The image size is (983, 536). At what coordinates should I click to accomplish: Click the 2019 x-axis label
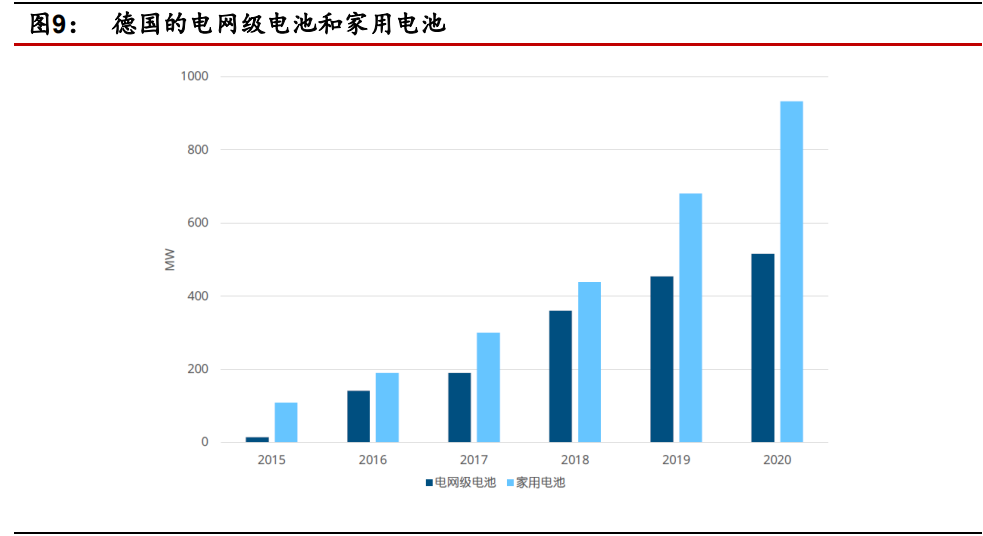click(x=676, y=460)
